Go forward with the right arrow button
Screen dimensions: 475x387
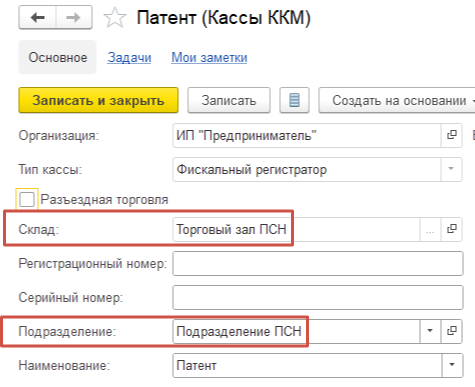(74, 17)
